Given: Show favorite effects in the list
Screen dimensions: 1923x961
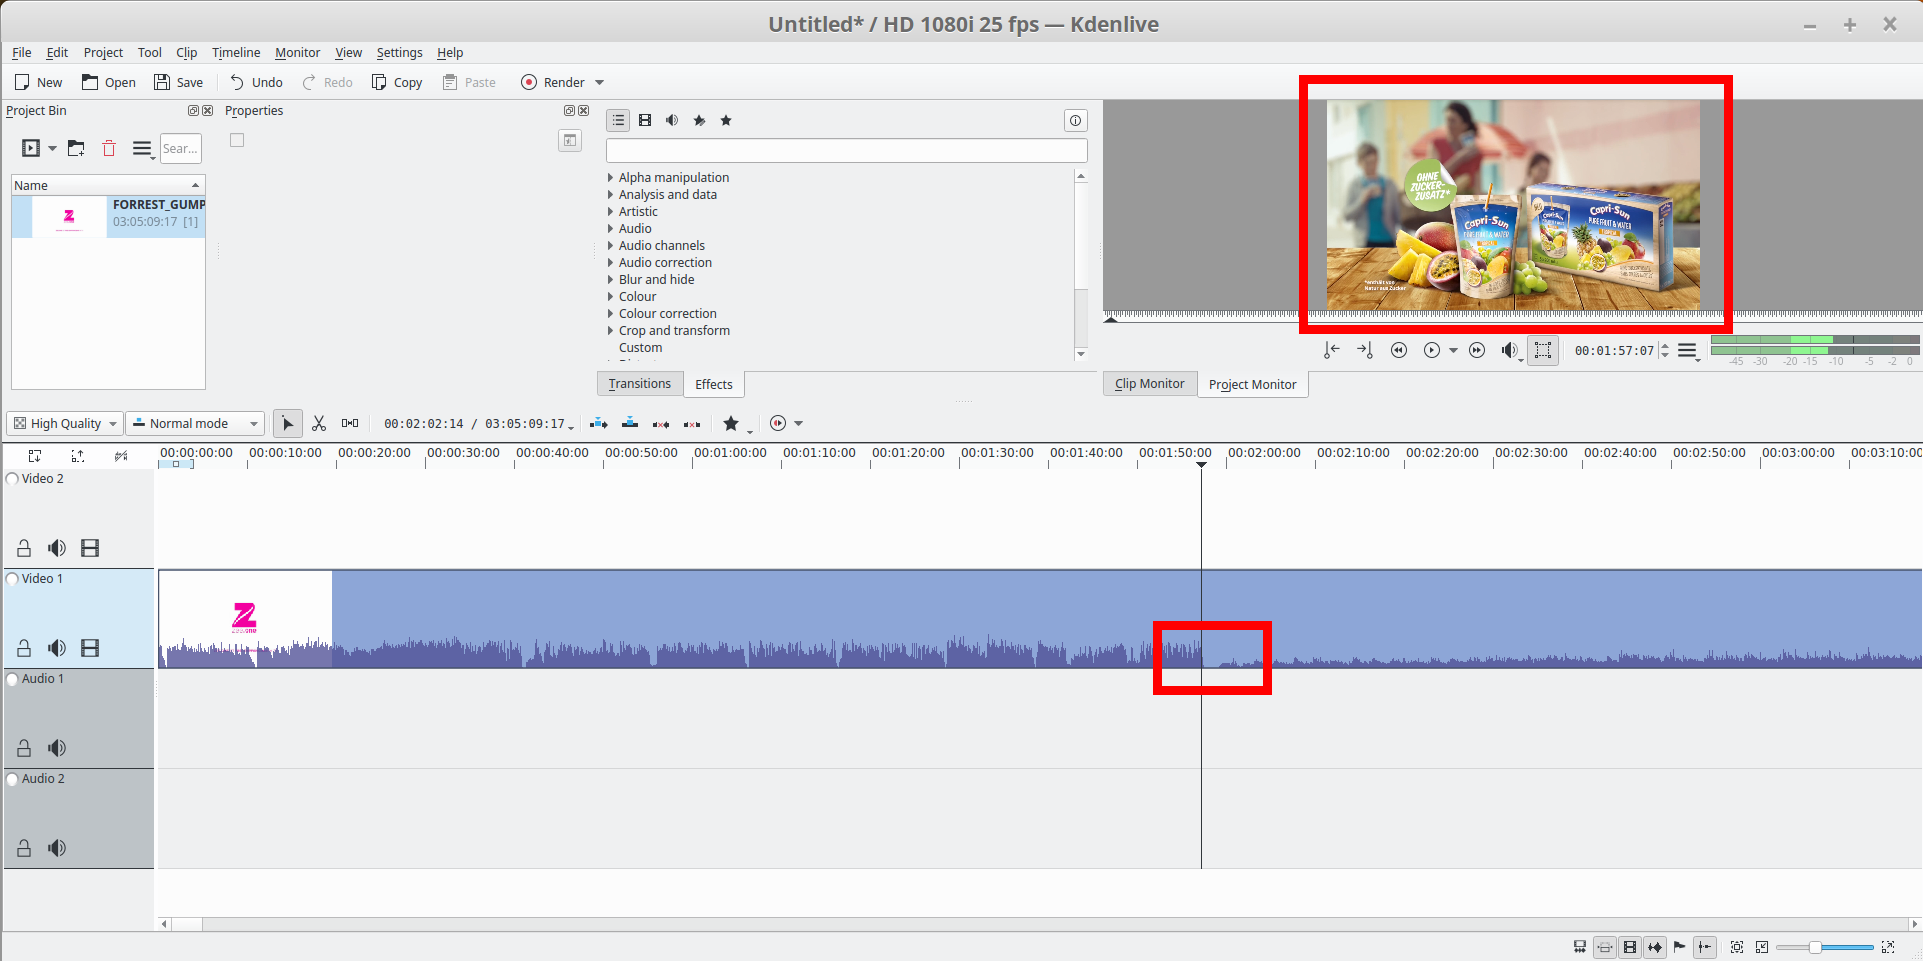Looking at the screenshot, I should (x=726, y=121).
